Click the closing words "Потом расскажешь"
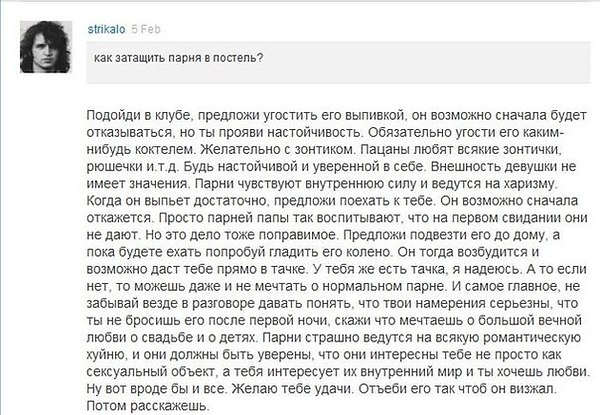 (146, 406)
